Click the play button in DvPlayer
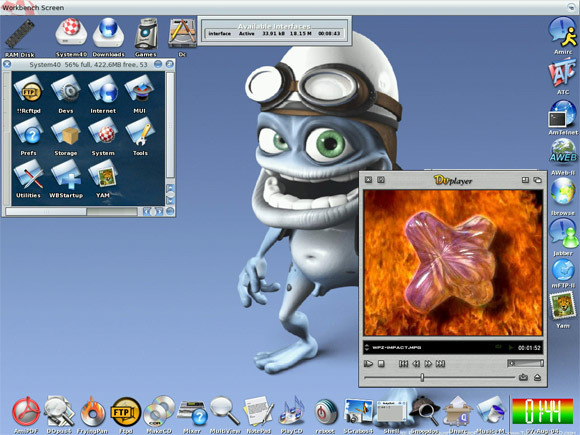Screen dimensions: 580x435 pos(368,364)
